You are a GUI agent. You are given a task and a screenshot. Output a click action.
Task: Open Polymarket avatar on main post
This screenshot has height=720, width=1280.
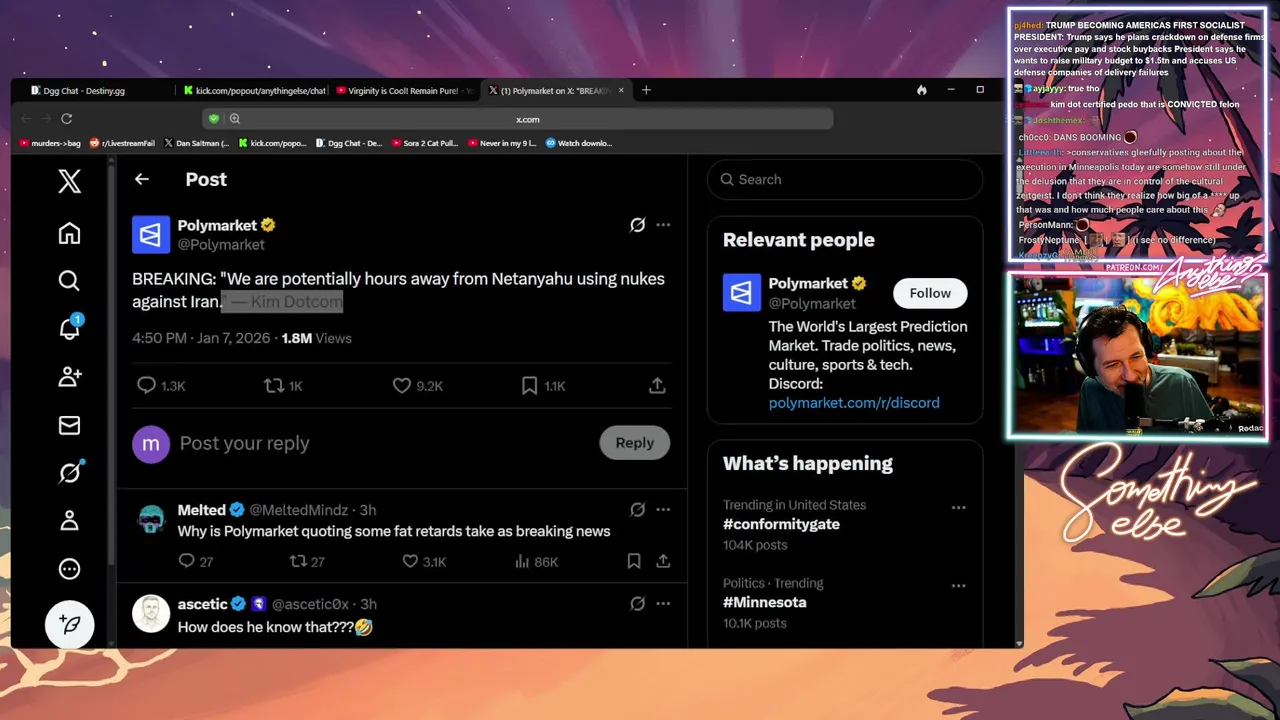[x=151, y=234]
